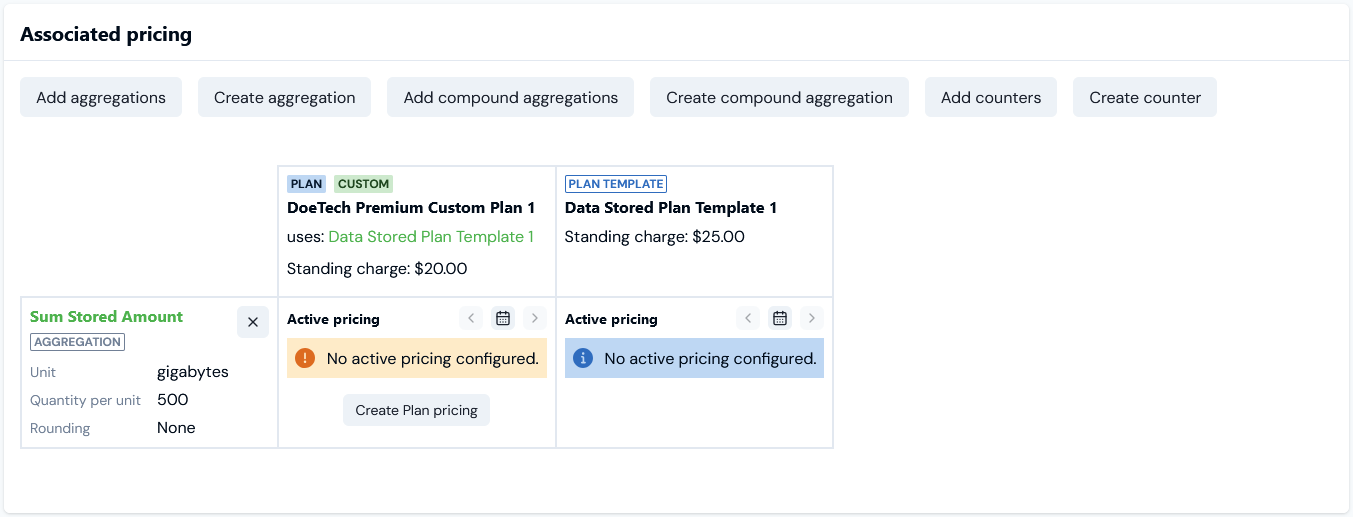Select DoeTech Premium Custom Plan 1 heading
Viewport: 1353px width, 517px height.
click(411, 208)
